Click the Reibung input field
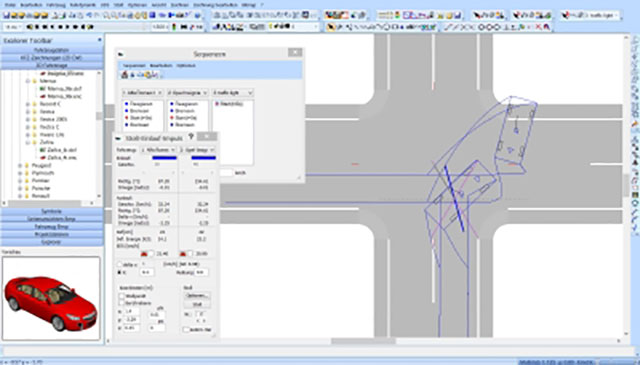 [x=201, y=272]
